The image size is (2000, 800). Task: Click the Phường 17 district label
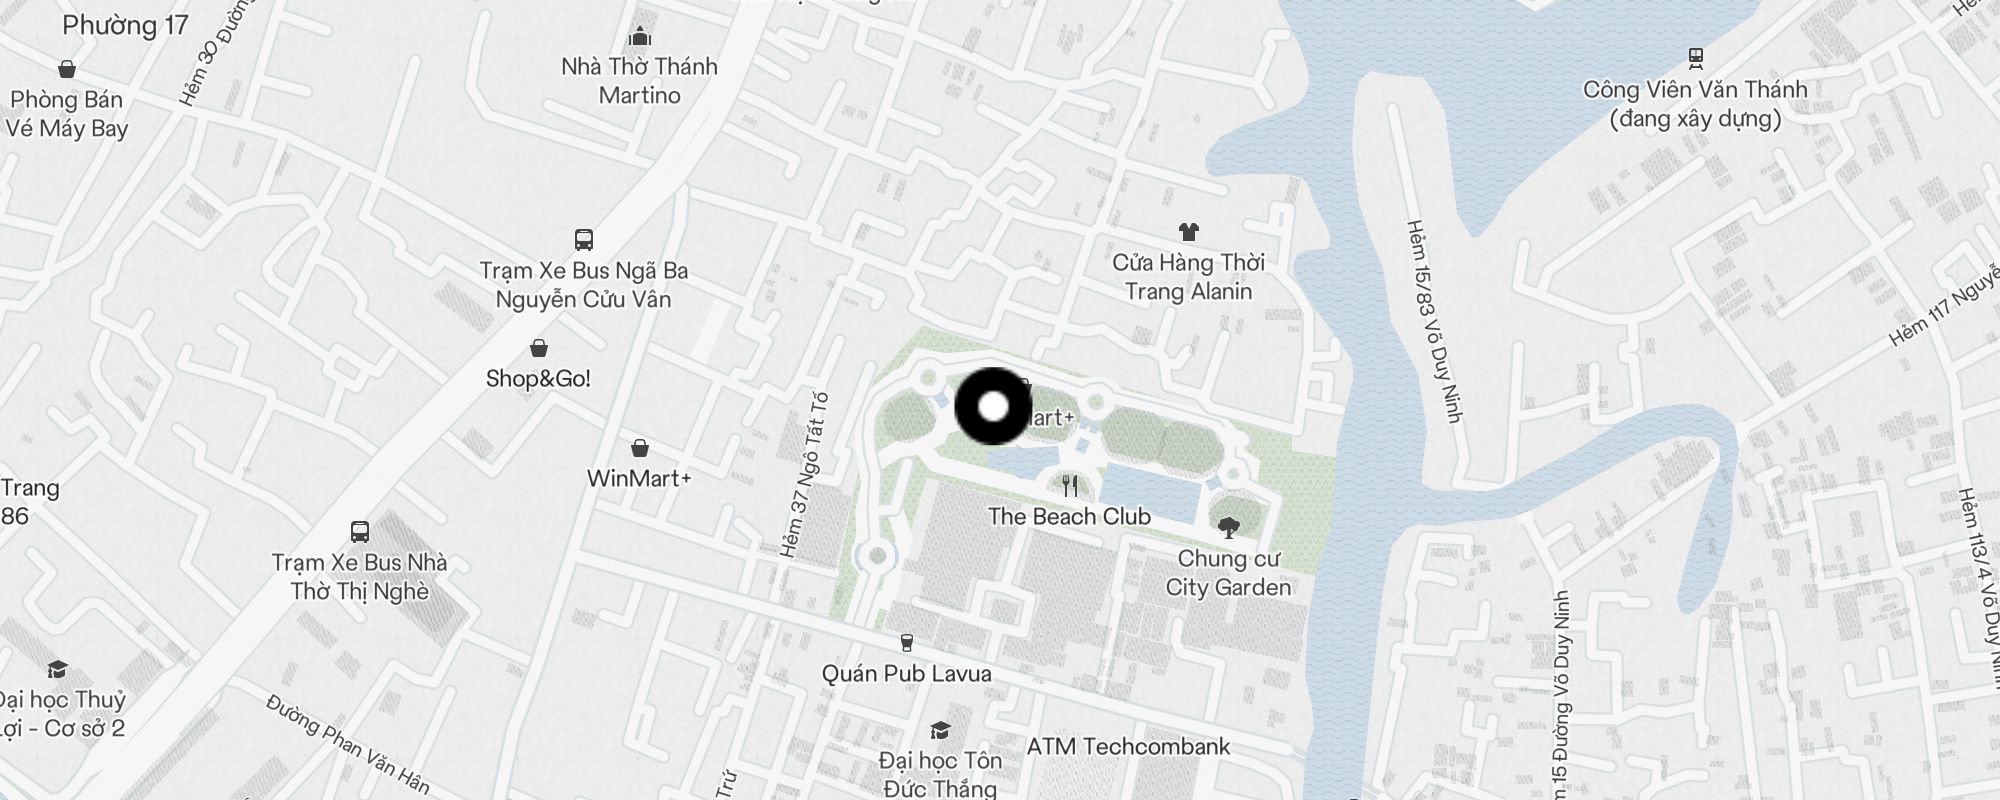coord(125,25)
